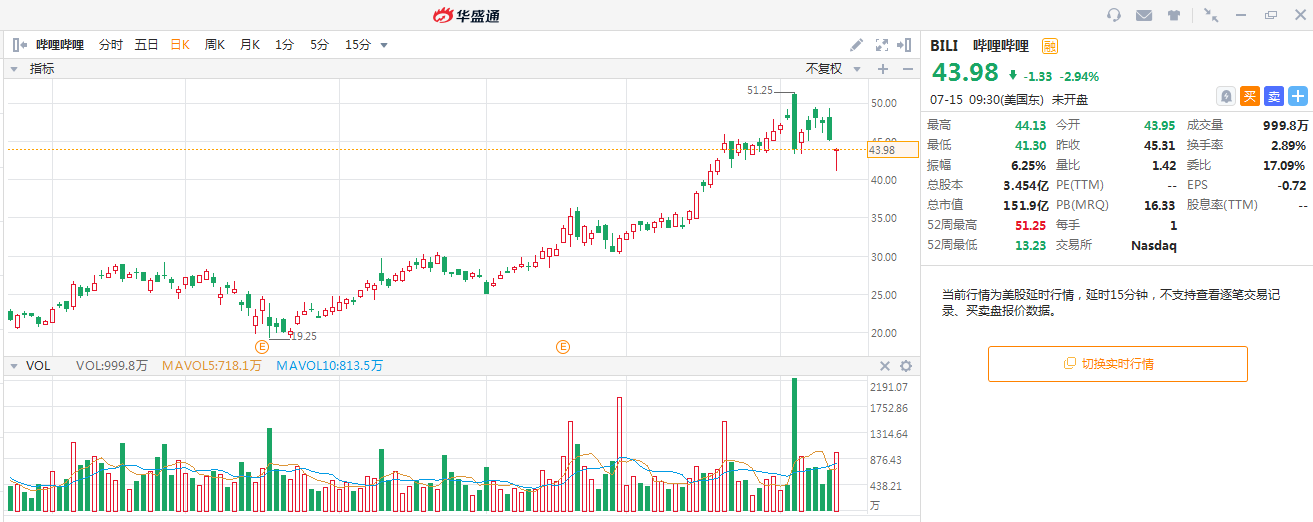
Task: Collapse the left panel arrow icon
Action: point(18,45)
